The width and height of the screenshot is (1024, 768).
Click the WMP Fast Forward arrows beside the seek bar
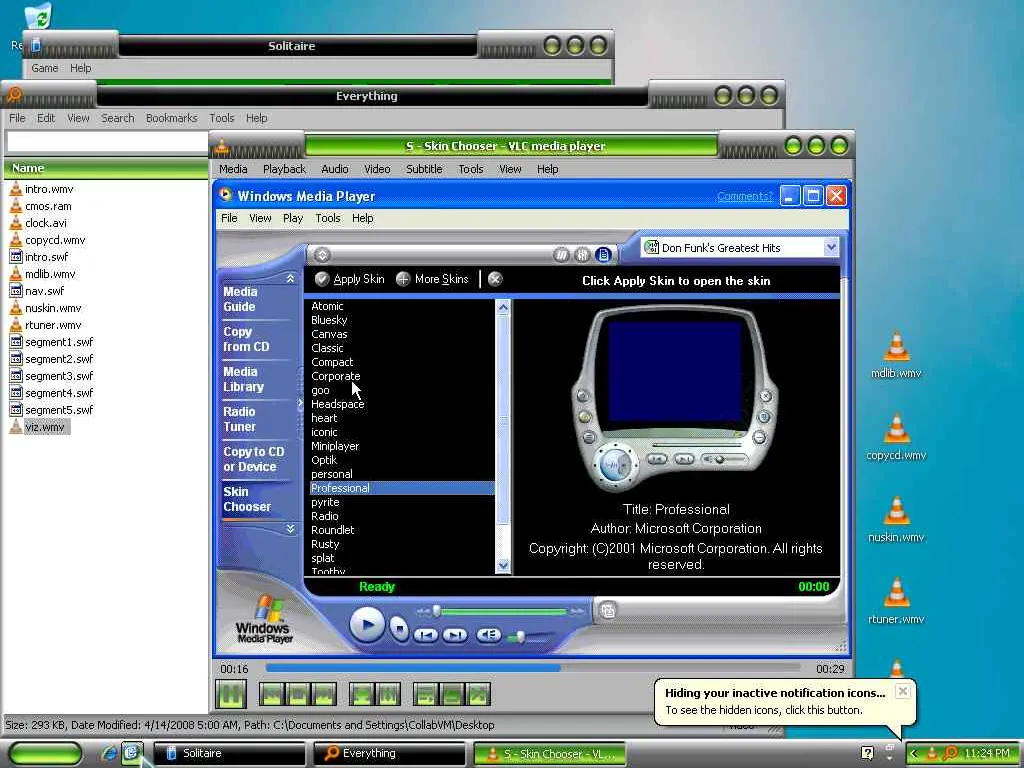(x=577, y=612)
